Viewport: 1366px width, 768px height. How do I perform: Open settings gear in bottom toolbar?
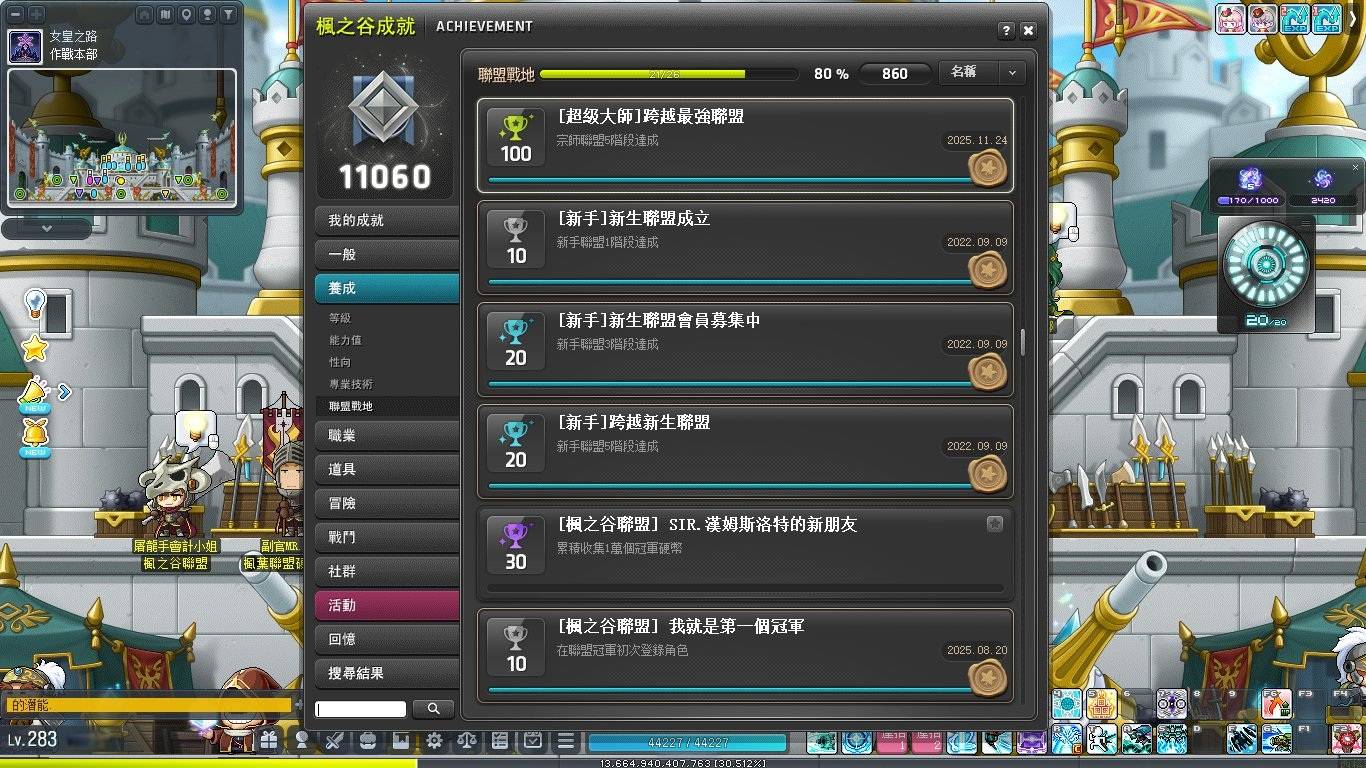[x=434, y=741]
